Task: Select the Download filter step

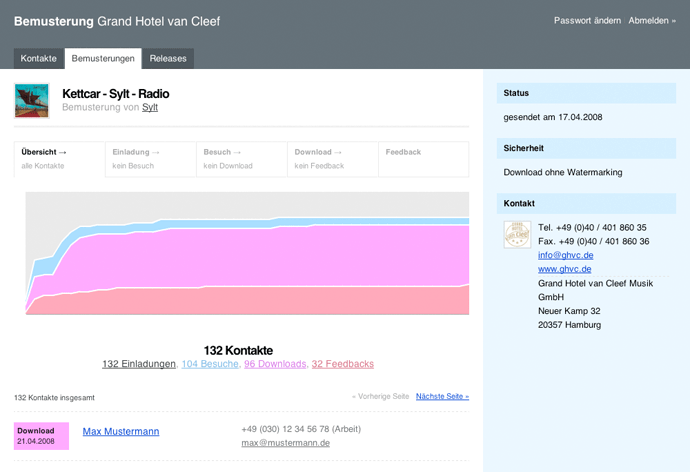Action: point(332,159)
